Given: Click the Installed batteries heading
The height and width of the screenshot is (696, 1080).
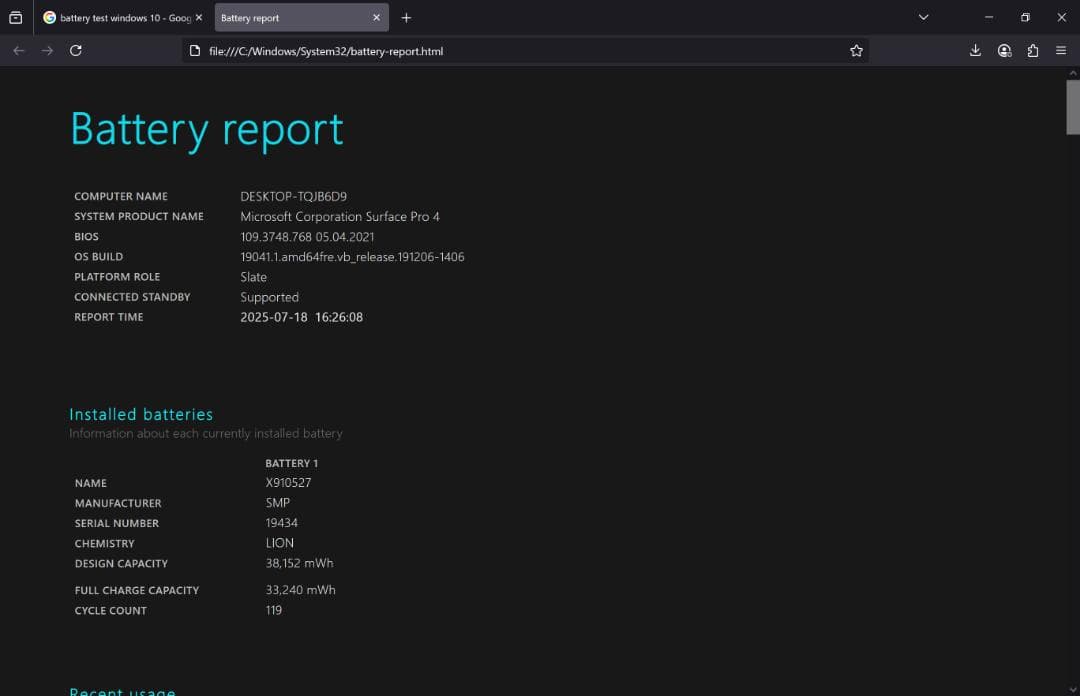Looking at the screenshot, I should (x=141, y=414).
